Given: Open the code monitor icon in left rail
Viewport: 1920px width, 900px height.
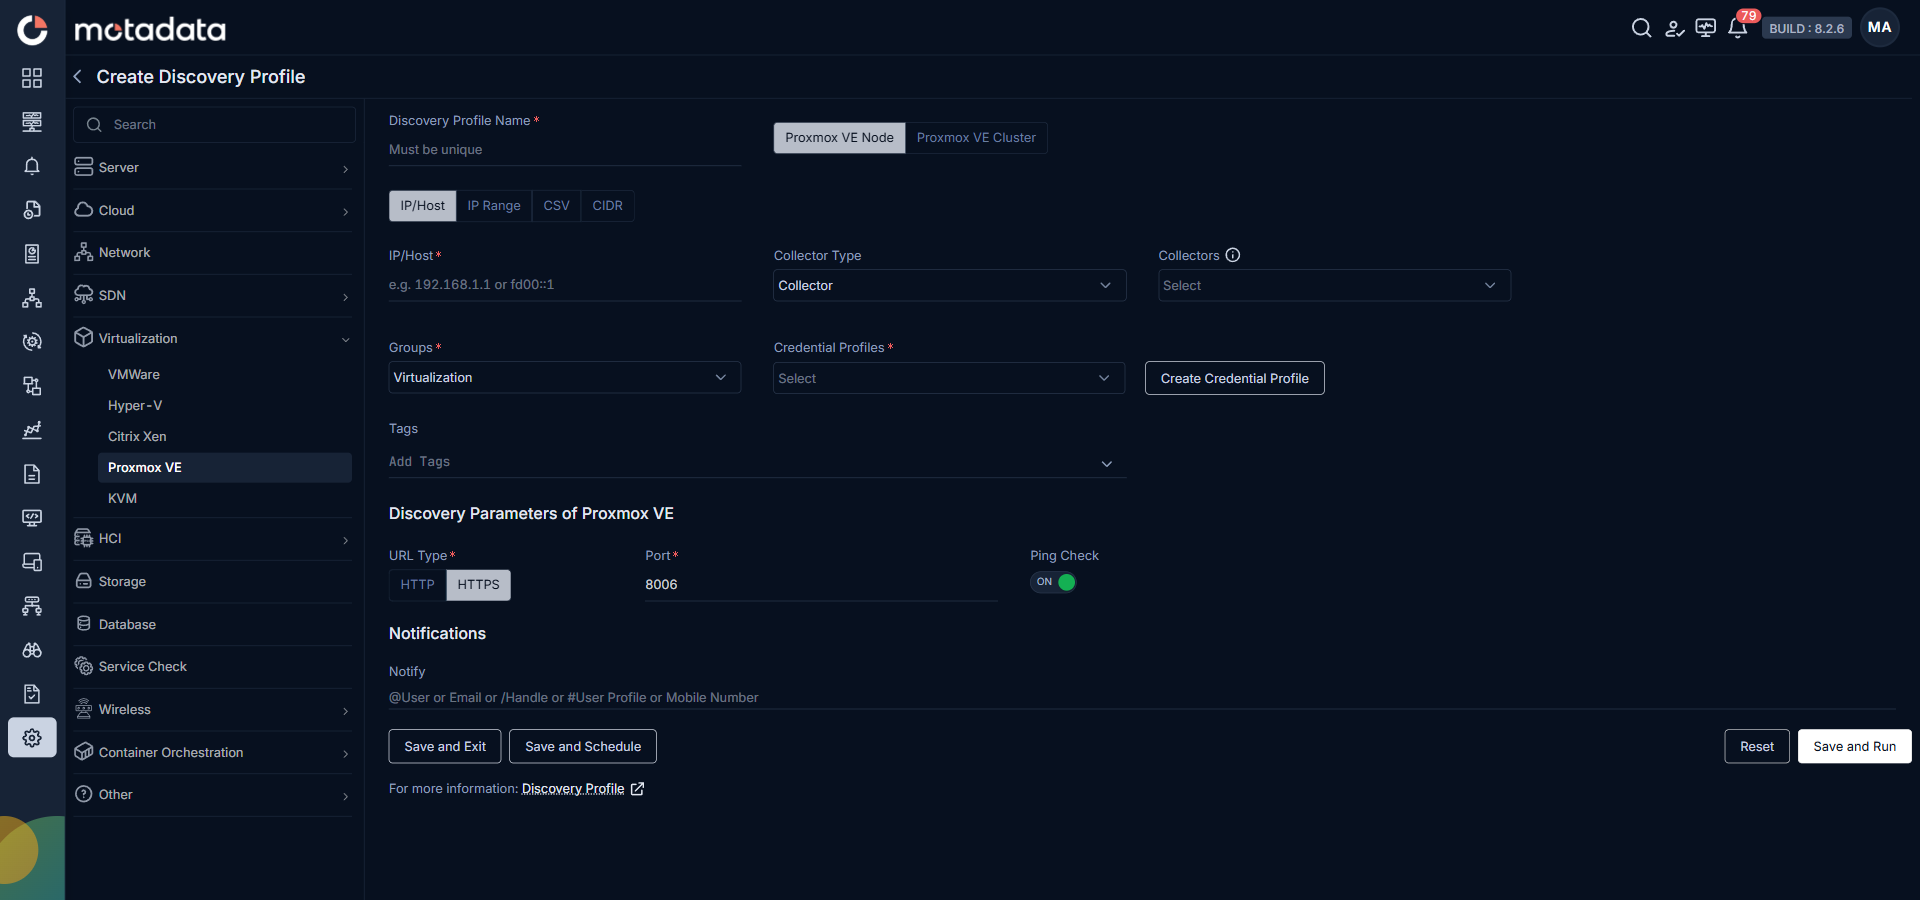Looking at the screenshot, I should point(32,518).
